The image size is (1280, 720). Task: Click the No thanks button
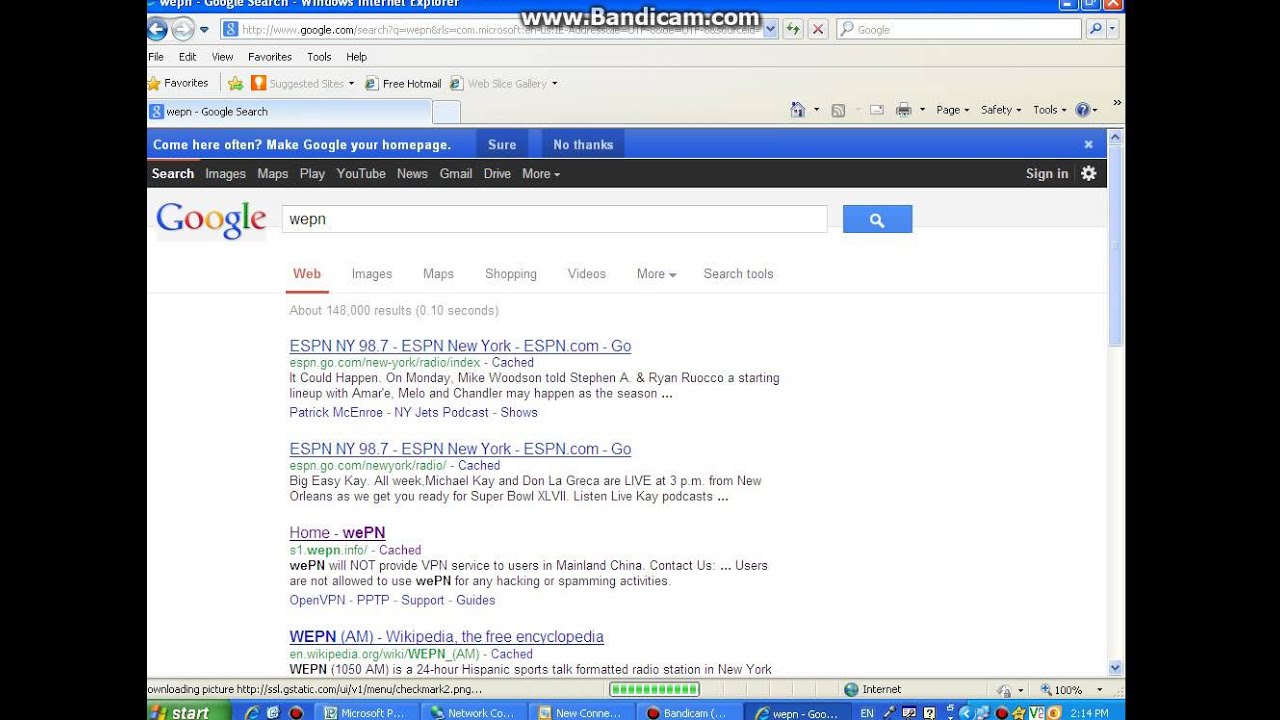[583, 145]
